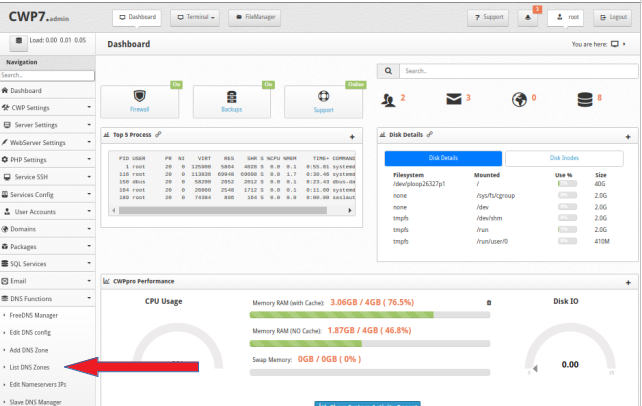Click process list horizontal scrollbar thumb
642x406 pixels.
pyautogui.click(x=223, y=210)
